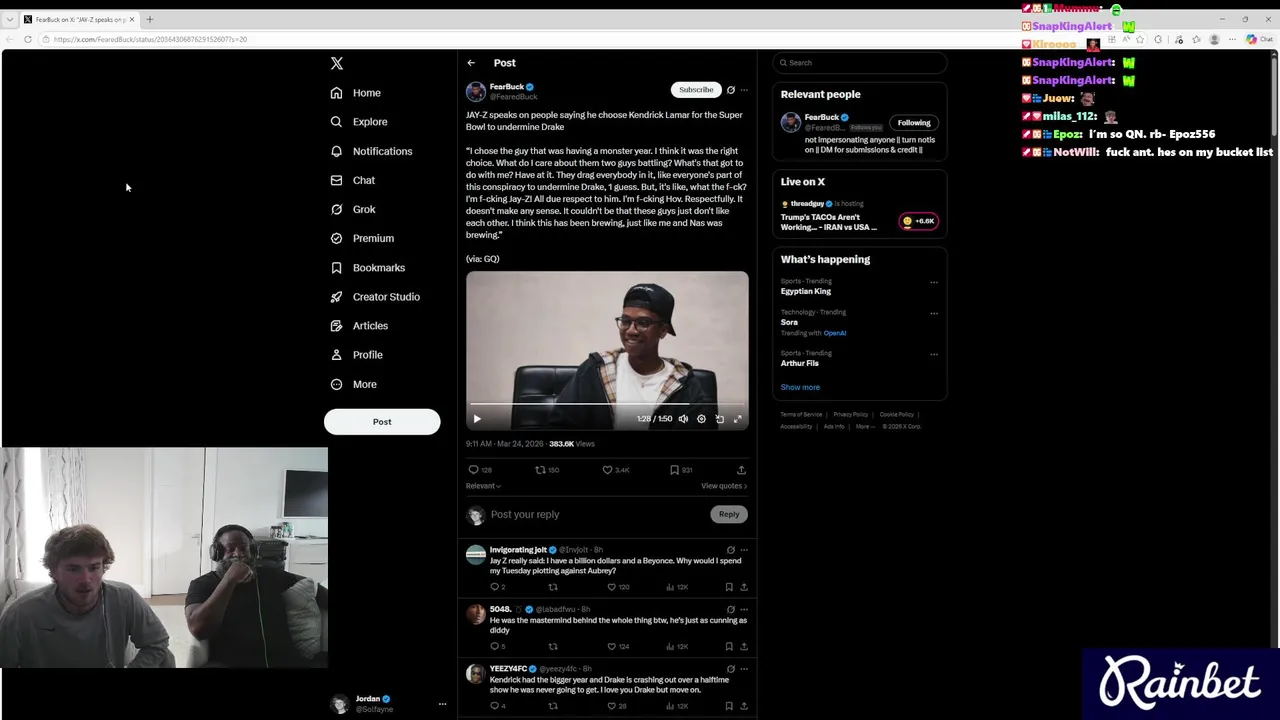This screenshot has height=720, width=1280.
Task: Click the browser address bar URL
Action: [x=150, y=39]
